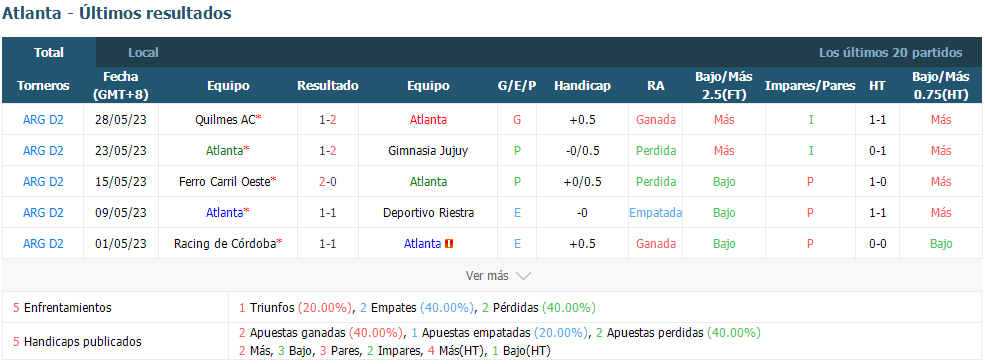
Task: Click the Impares/Pares column header
Action: pos(810,85)
